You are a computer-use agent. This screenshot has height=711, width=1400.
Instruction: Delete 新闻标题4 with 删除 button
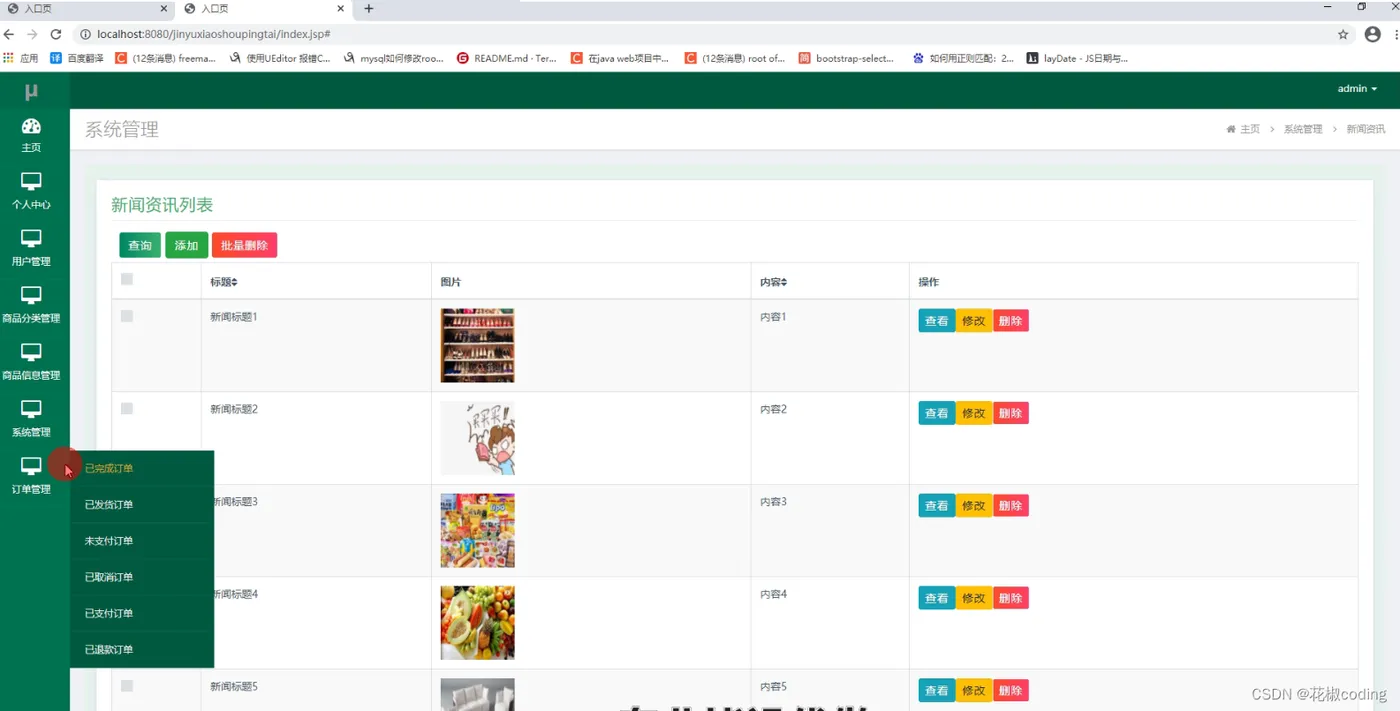pos(1011,598)
